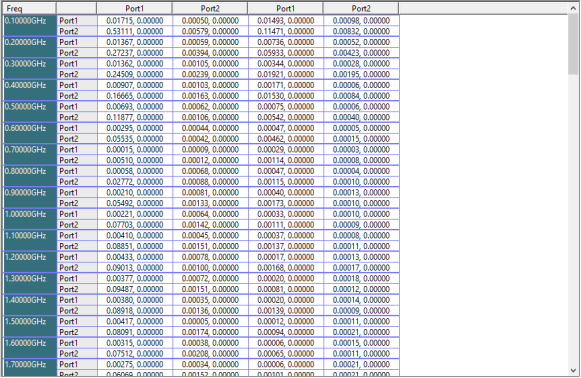This screenshot has width=581, height=378.
Task: Click cell value 0.00208, 0.00000
Action: (210, 354)
